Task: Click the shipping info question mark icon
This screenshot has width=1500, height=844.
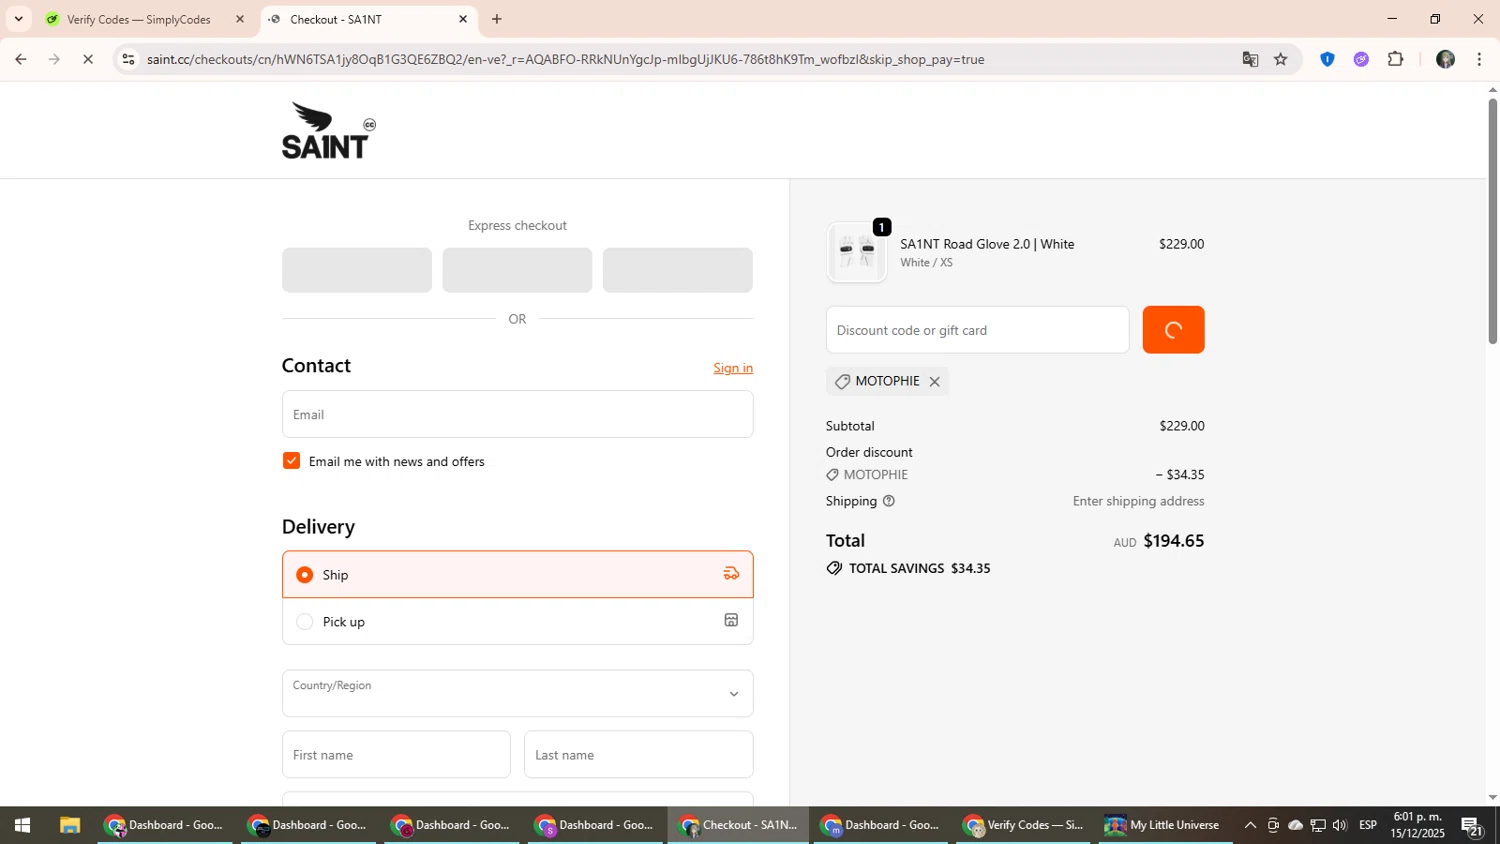Action: click(888, 501)
